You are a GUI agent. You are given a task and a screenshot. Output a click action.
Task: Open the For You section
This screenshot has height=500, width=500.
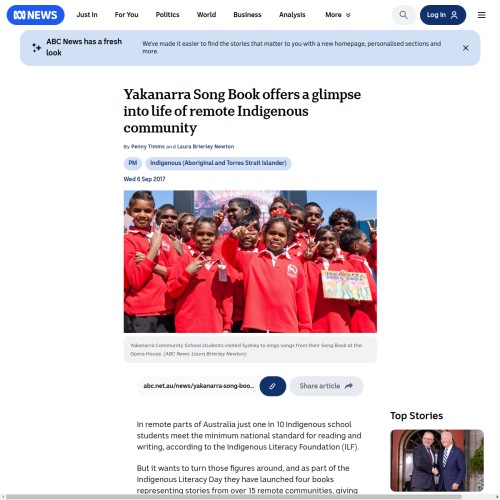(x=126, y=15)
